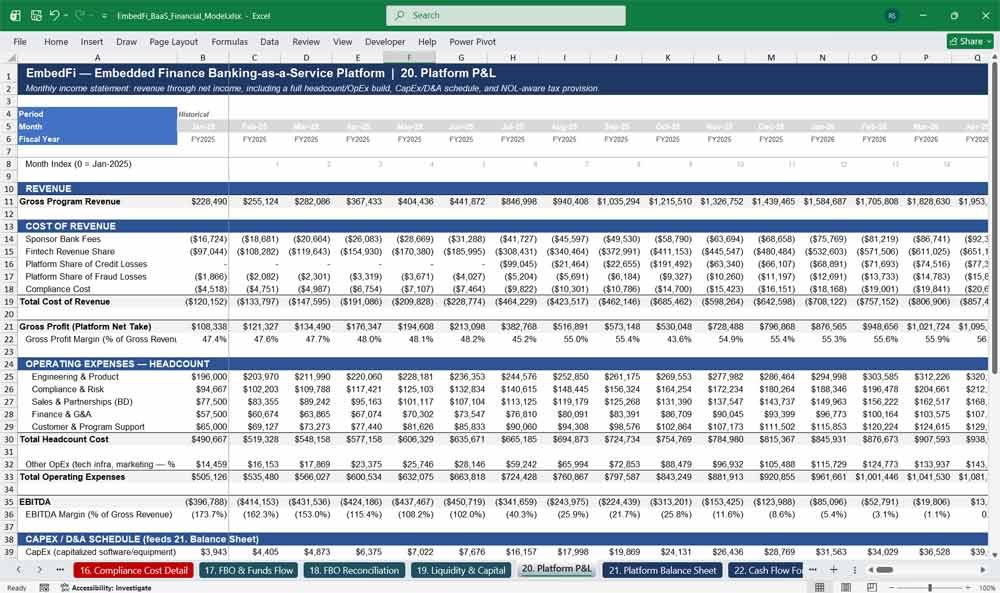This screenshot has height=593, width=1000.
Task: Open the Review ribbon tab
Action: 306,41
